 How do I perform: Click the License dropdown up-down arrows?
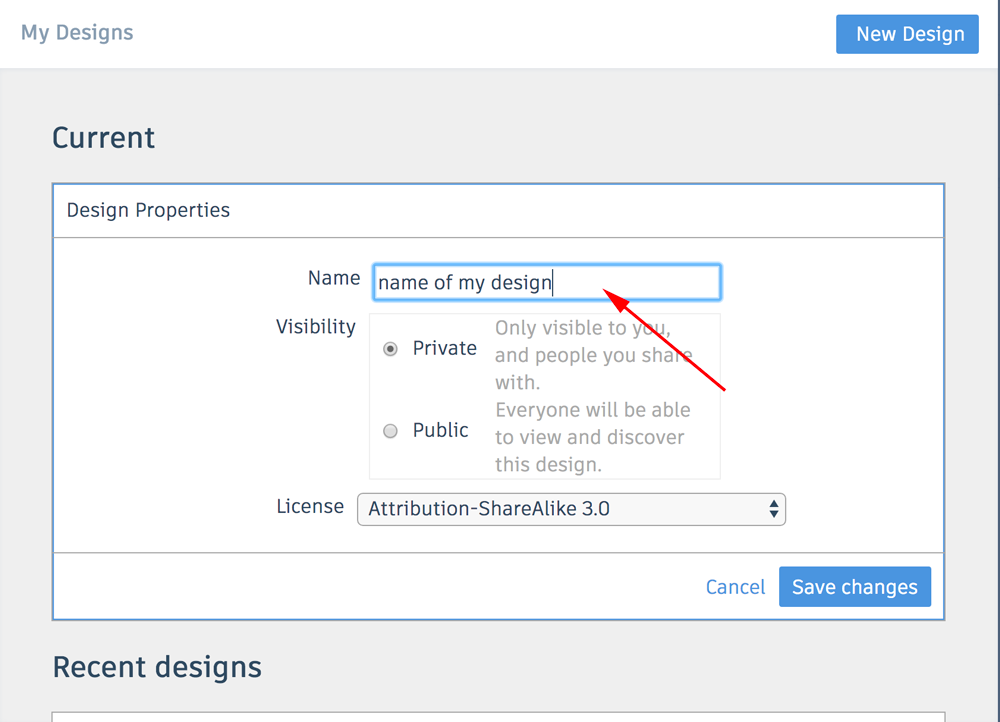click(774, 509)
